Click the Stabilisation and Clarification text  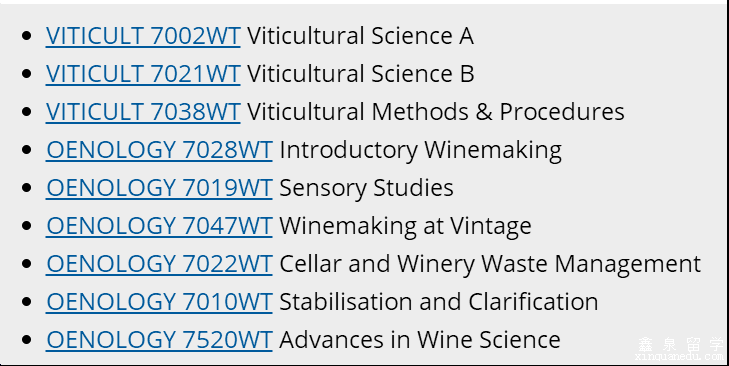439,302
